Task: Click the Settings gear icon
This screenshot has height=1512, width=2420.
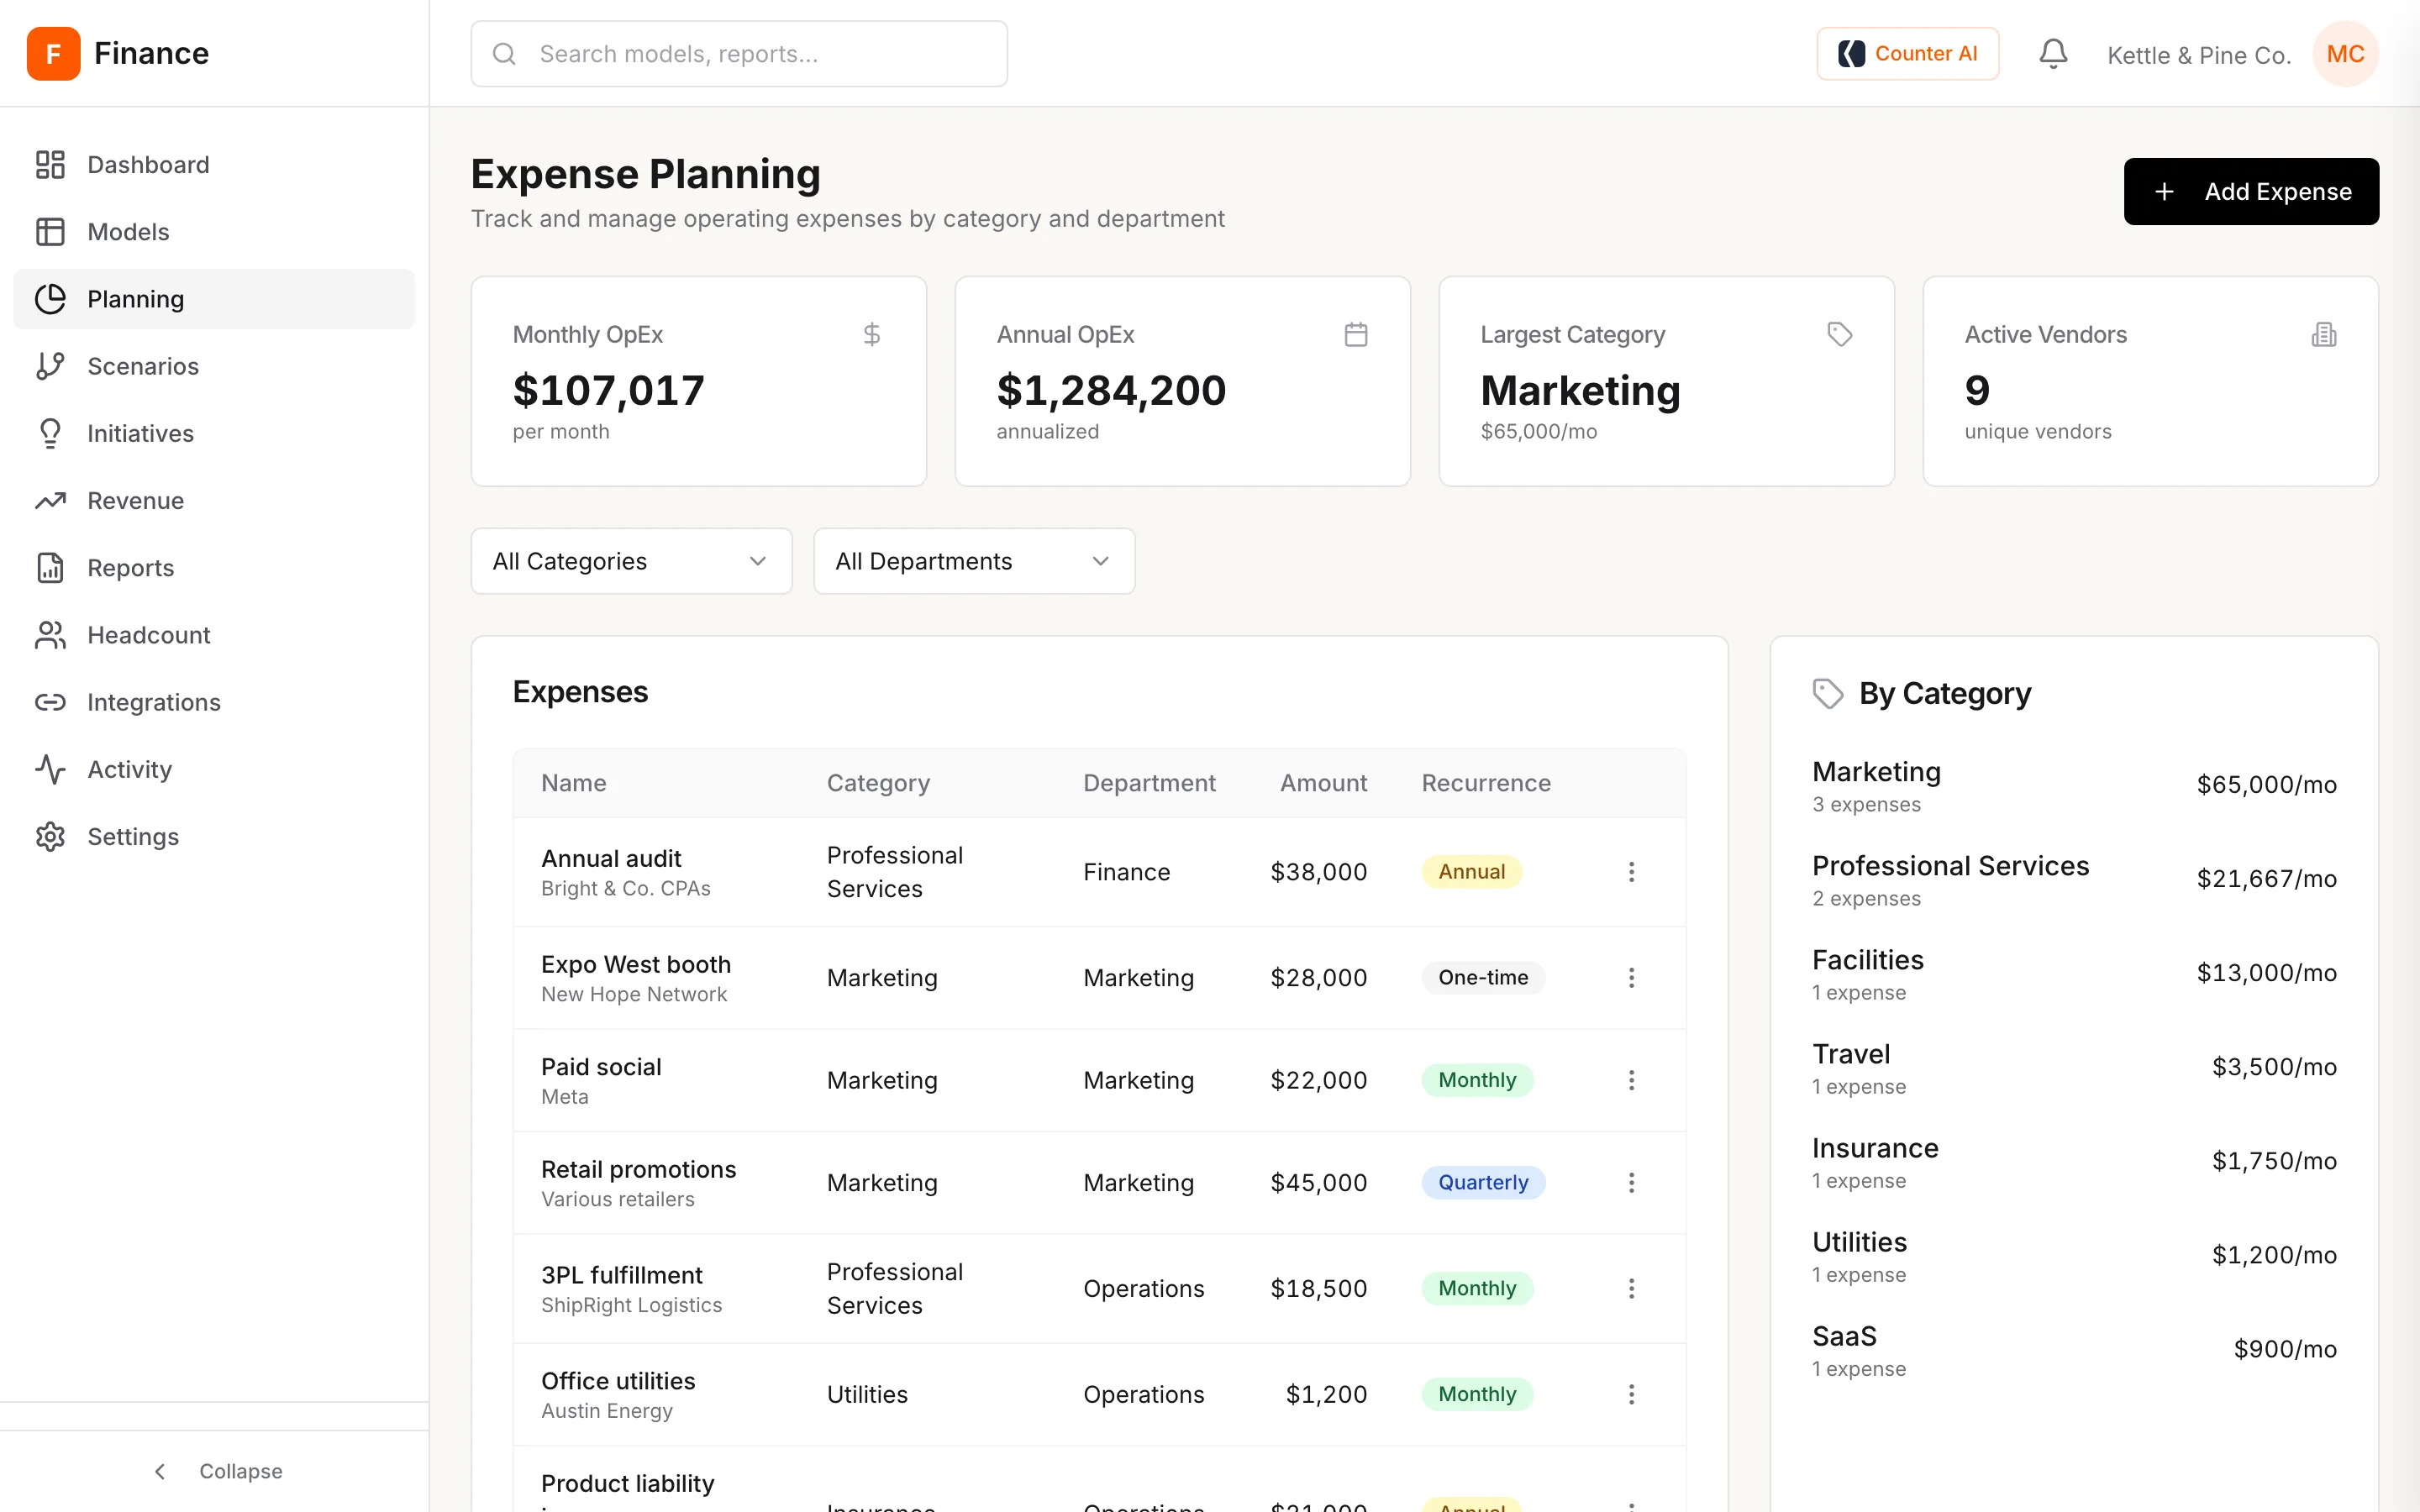Action: click(50, 836)
